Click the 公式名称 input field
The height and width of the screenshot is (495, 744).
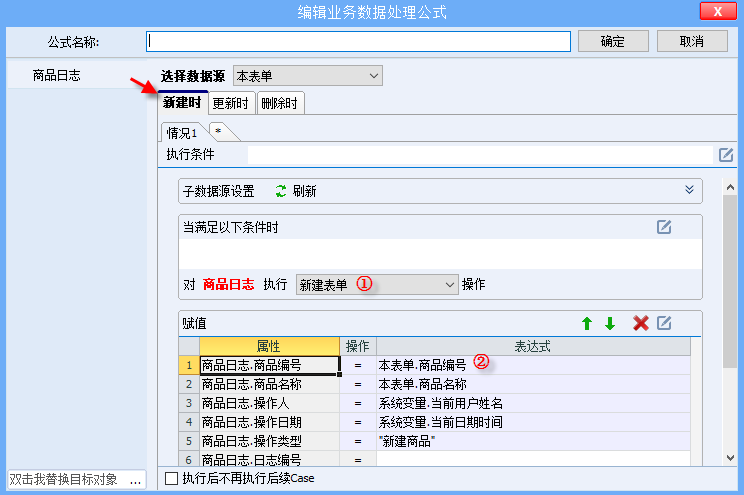coord(358,41)
